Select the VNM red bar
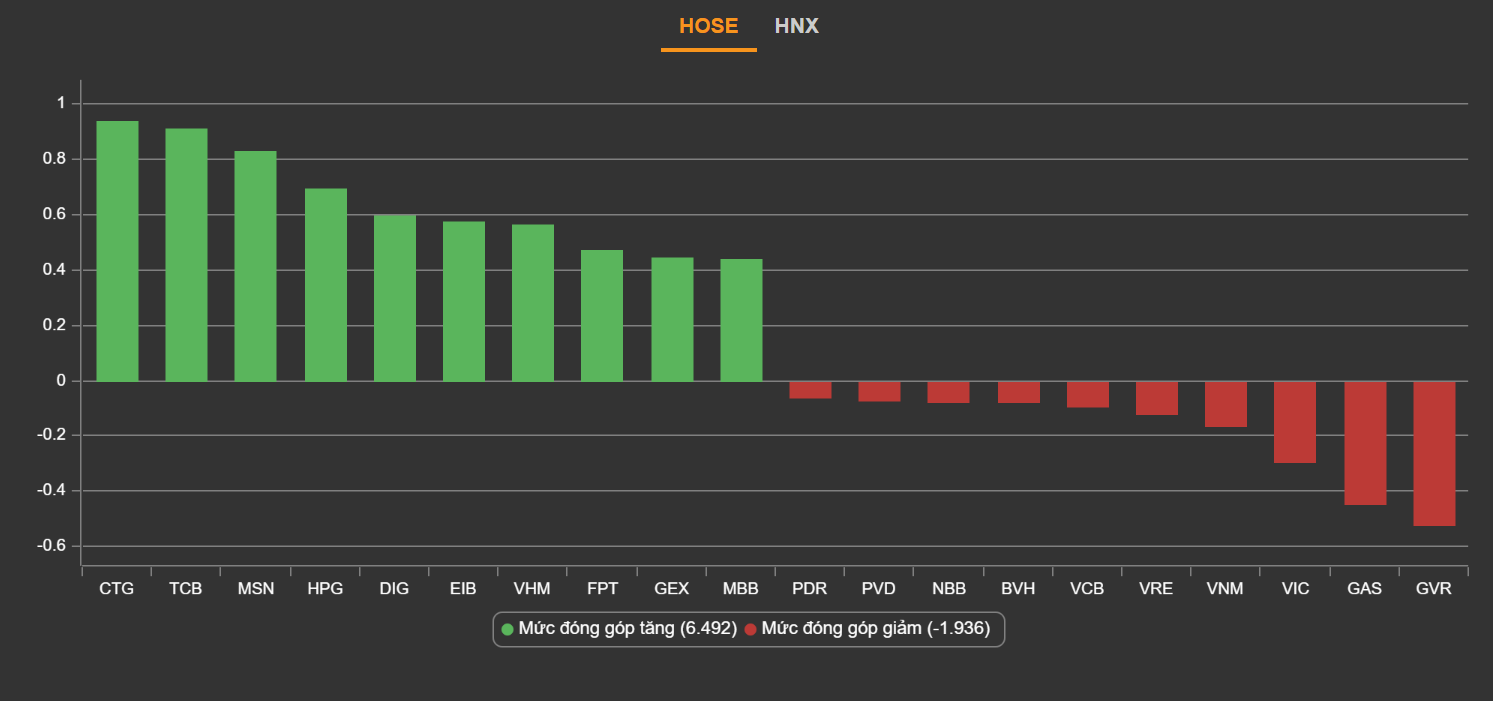1493x701 pixels. pos(1225,404)
